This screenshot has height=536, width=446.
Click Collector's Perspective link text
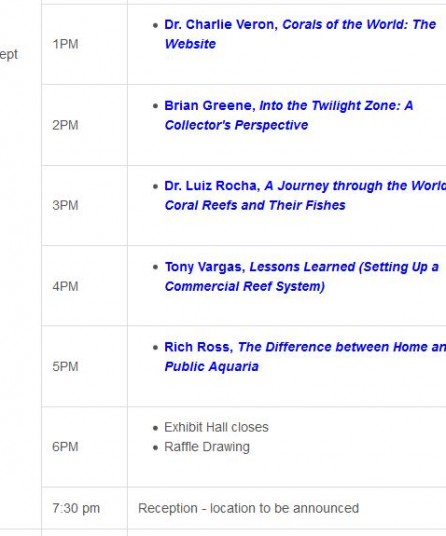click(236, 125)
